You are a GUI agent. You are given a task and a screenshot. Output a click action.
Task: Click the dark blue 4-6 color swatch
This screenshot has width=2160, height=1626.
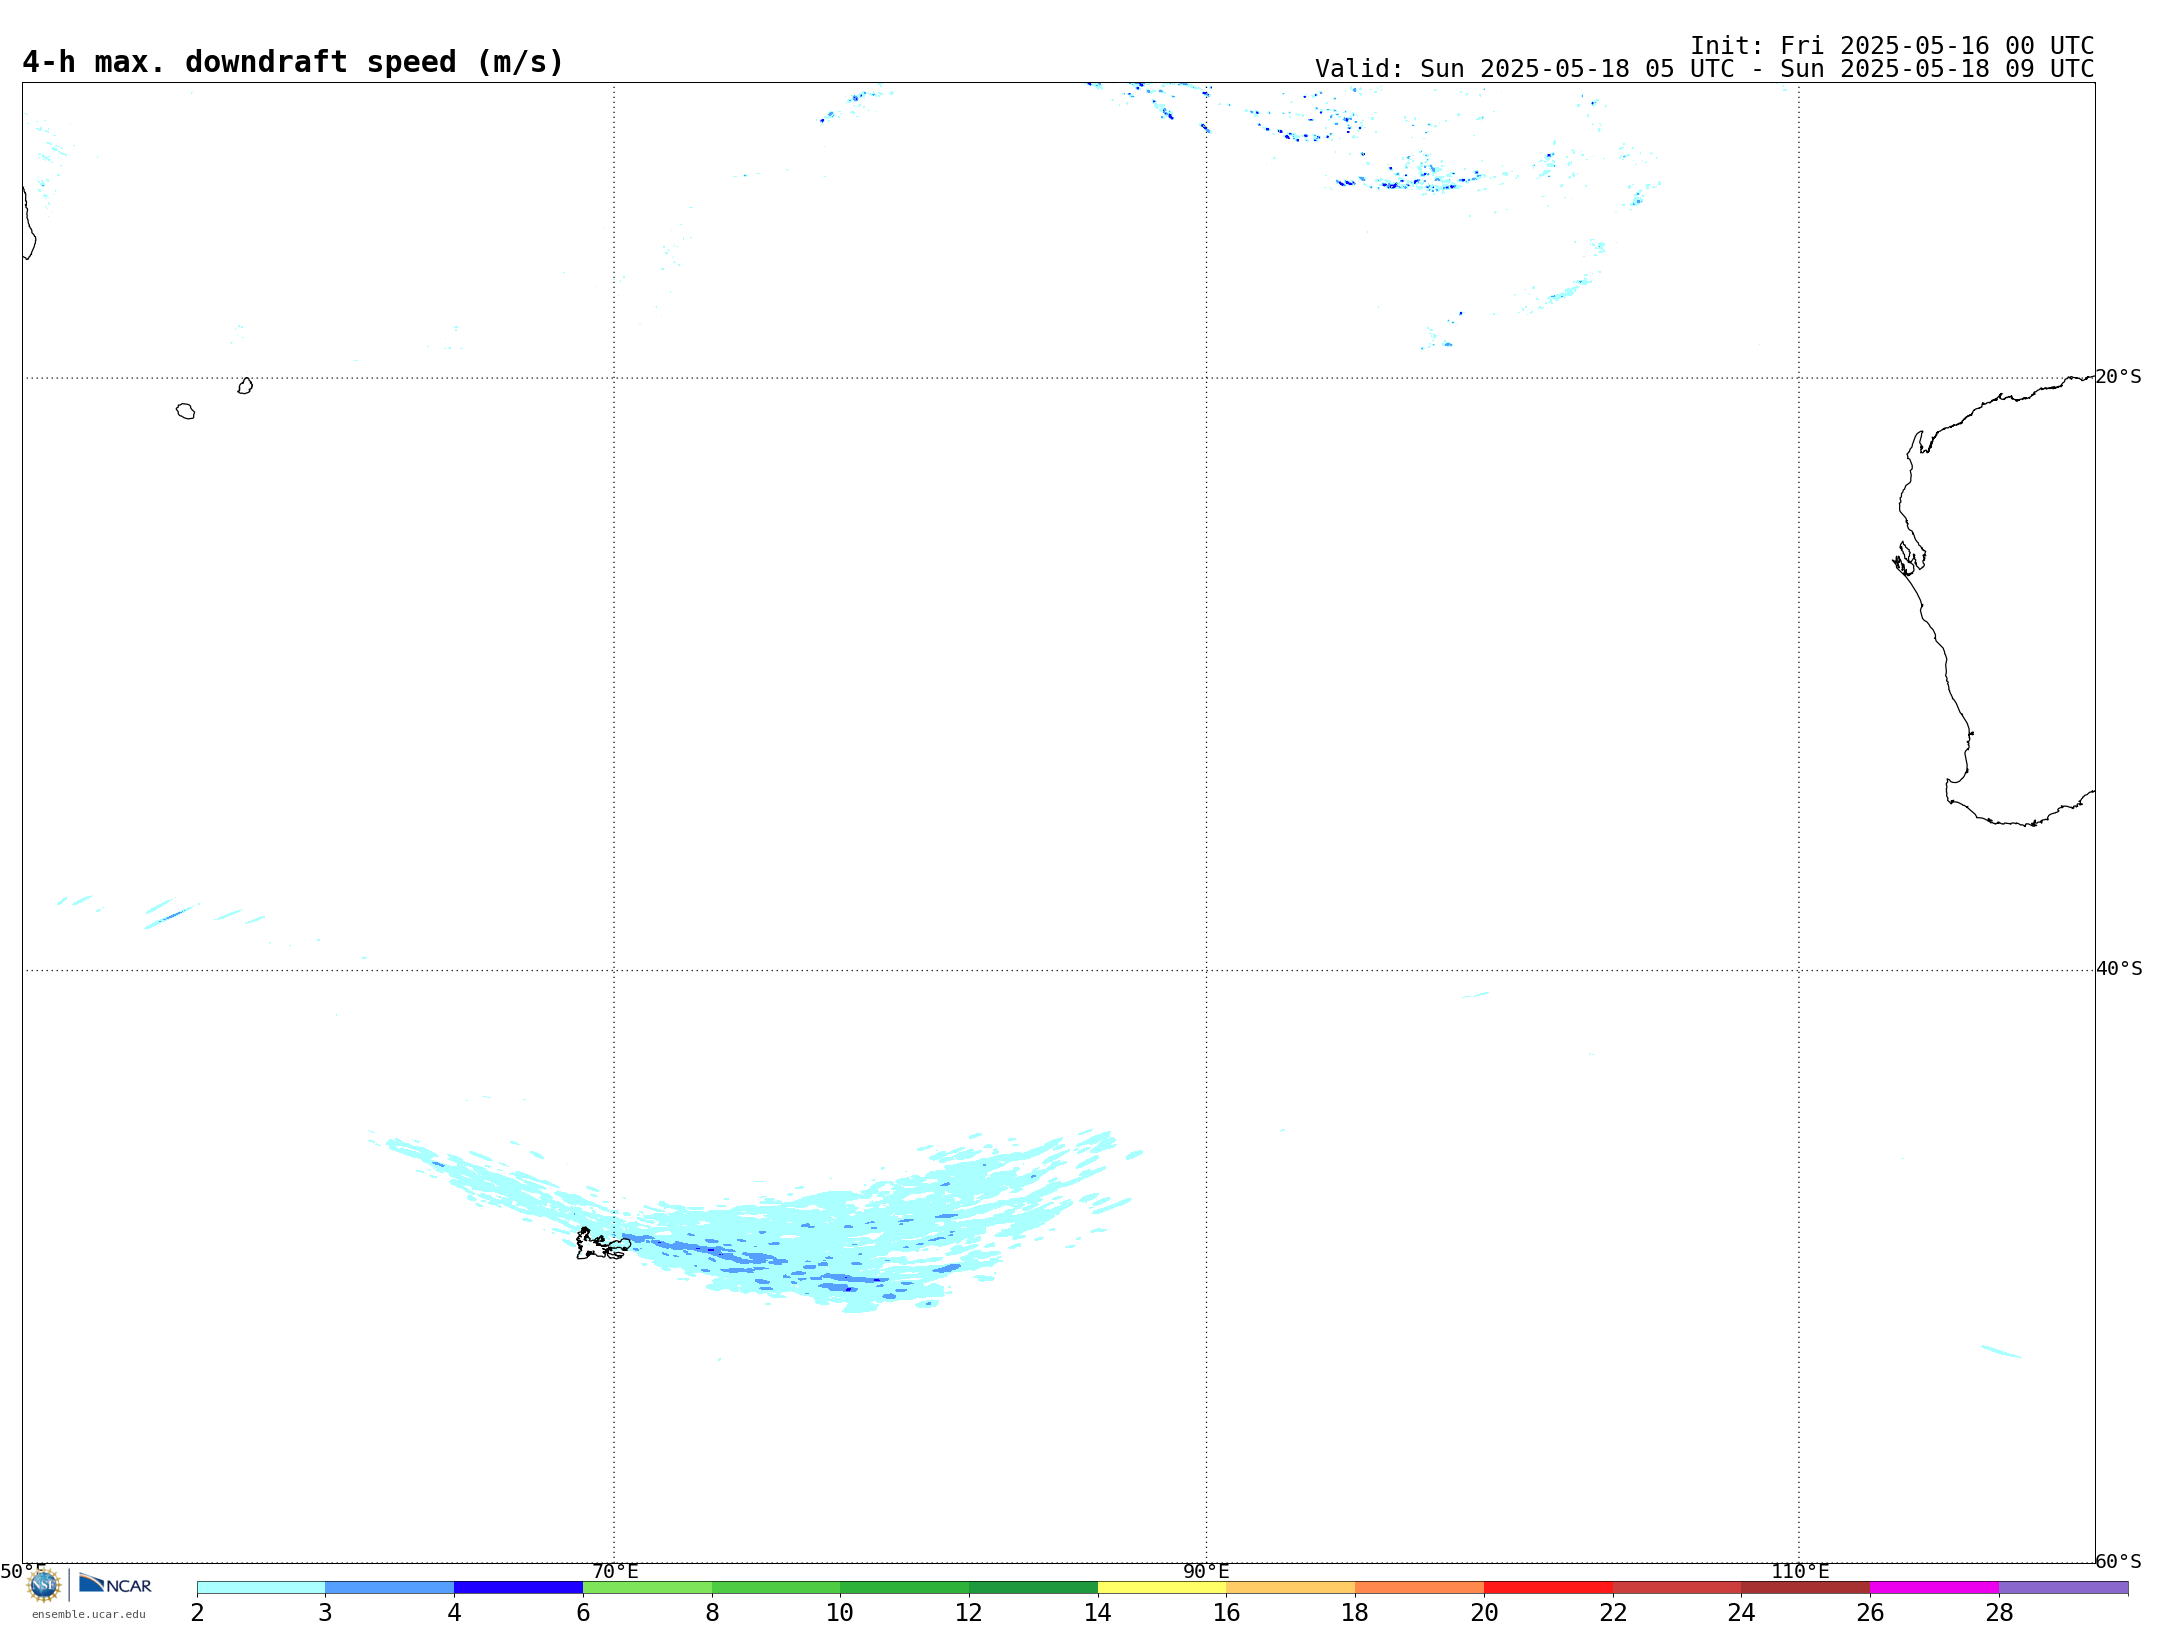[x=519, y=1587]
